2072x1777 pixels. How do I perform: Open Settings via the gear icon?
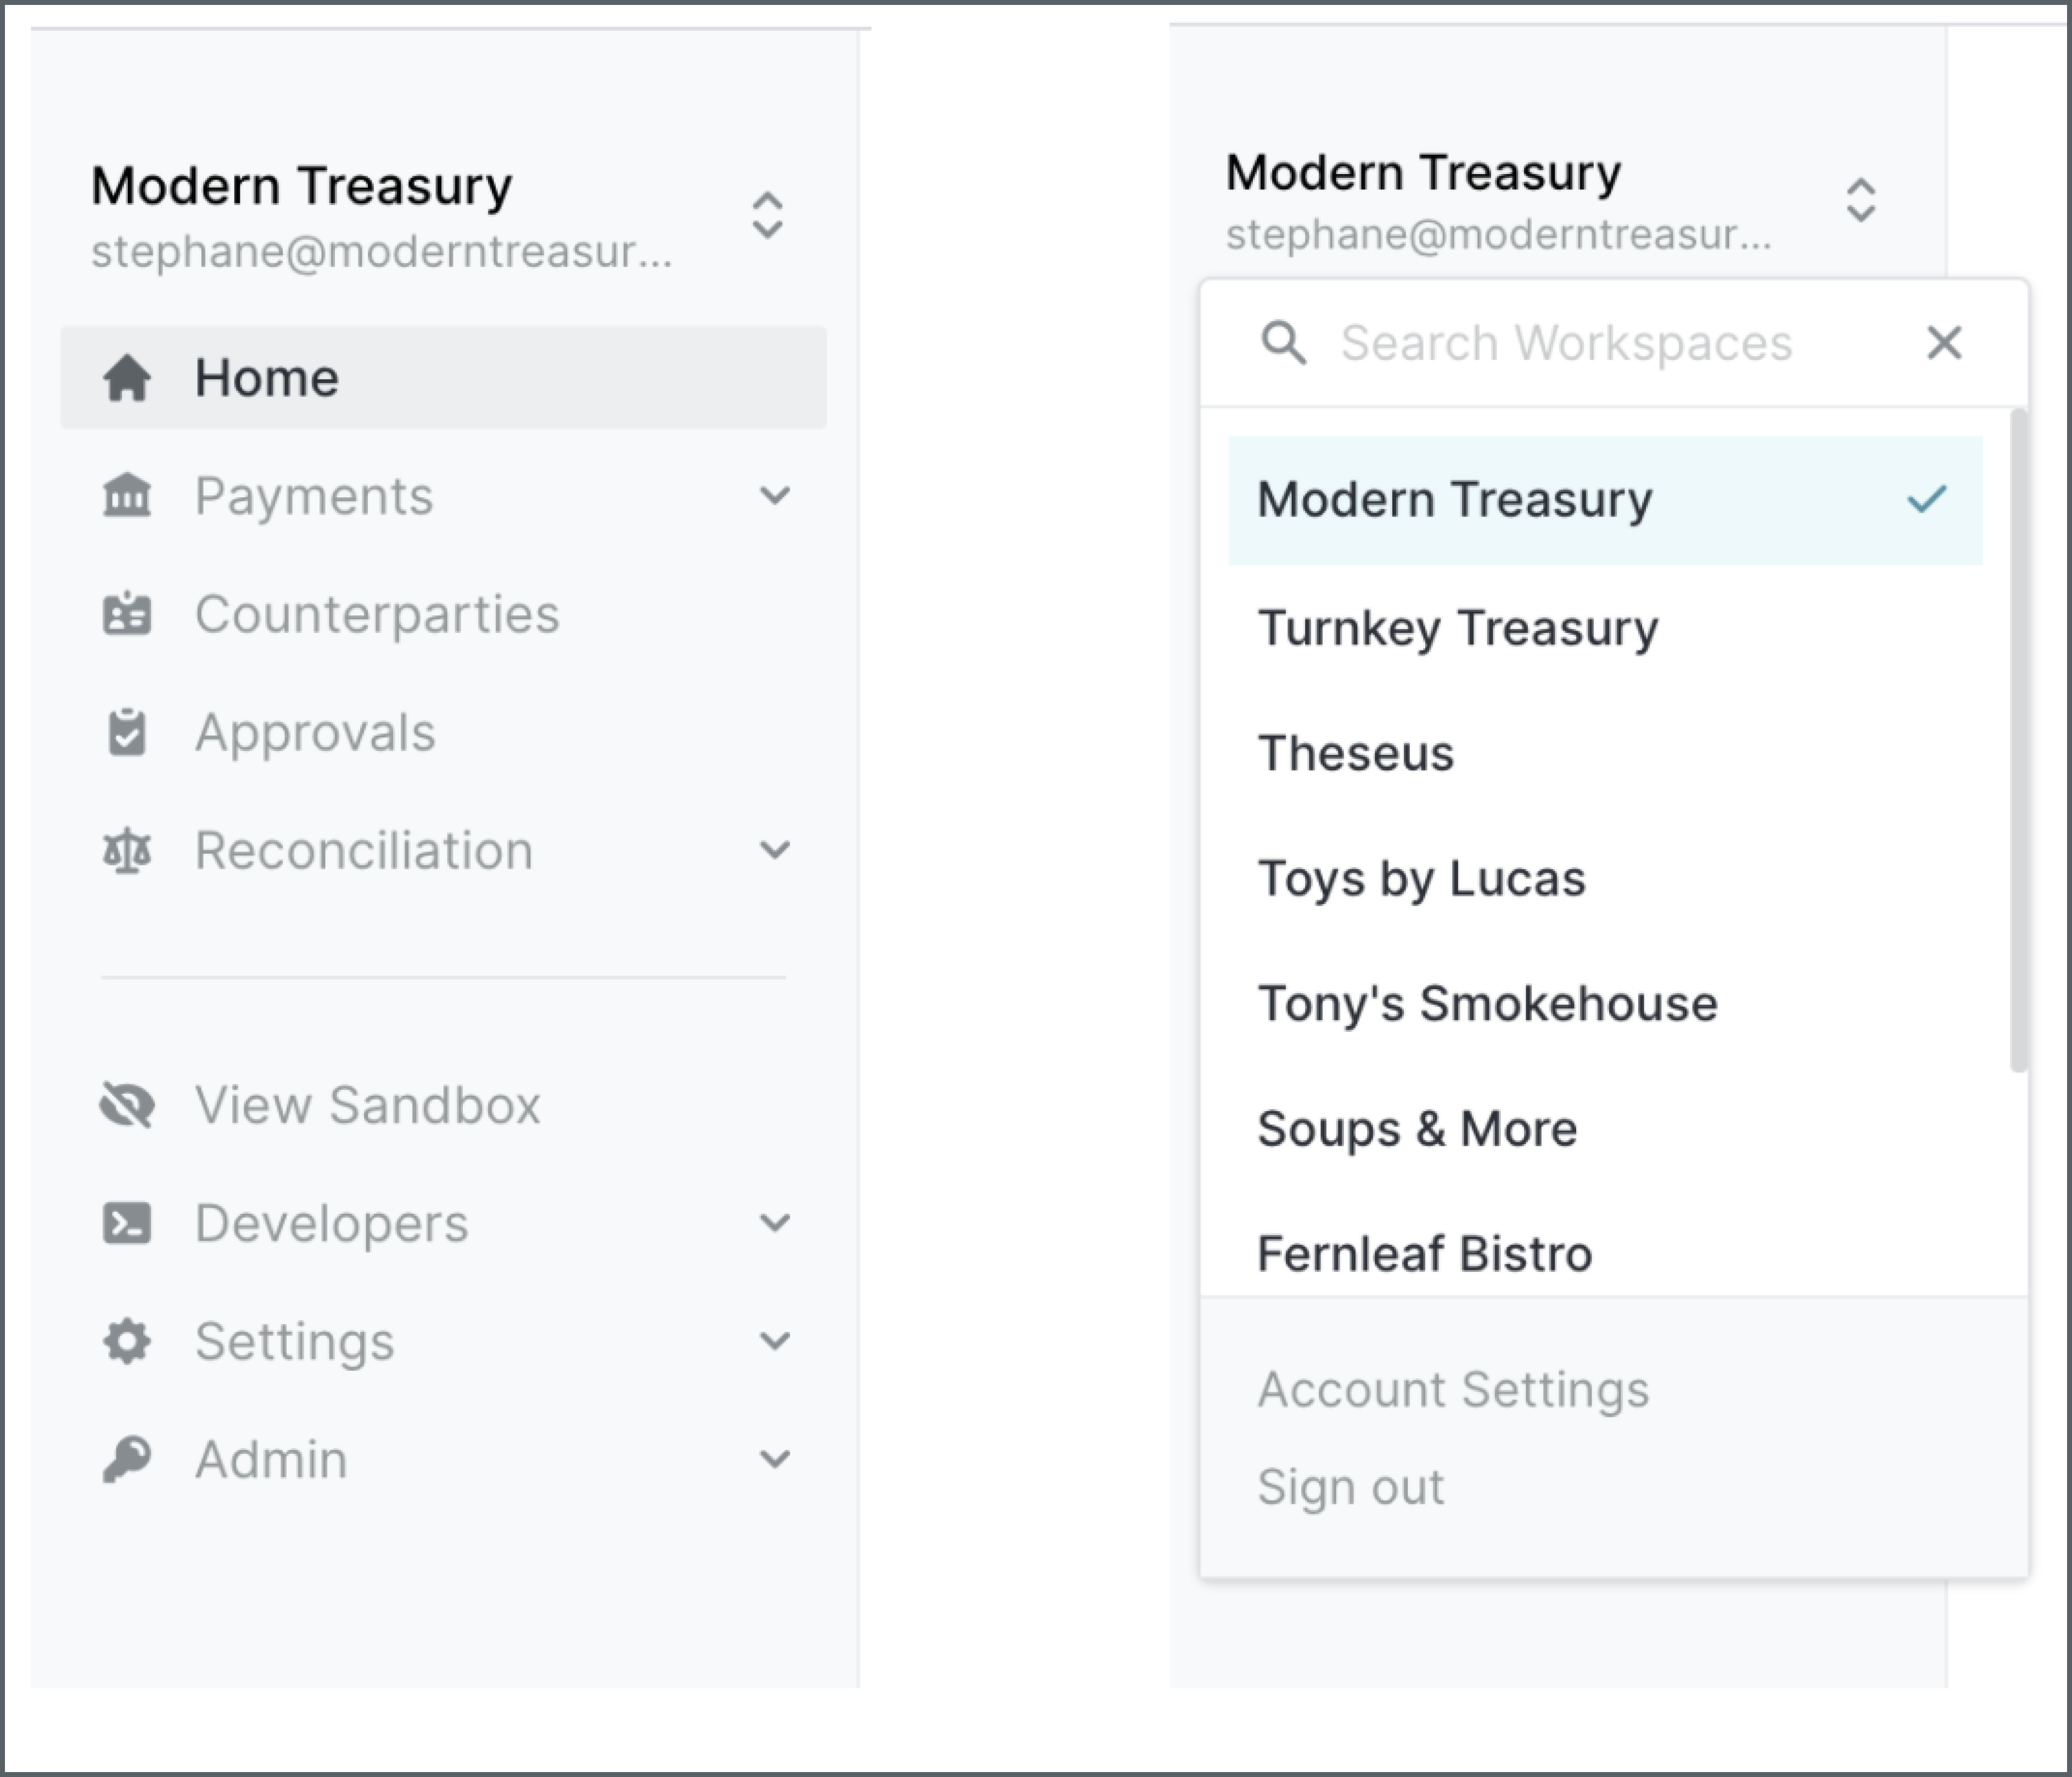click(x=128, y=1340)
